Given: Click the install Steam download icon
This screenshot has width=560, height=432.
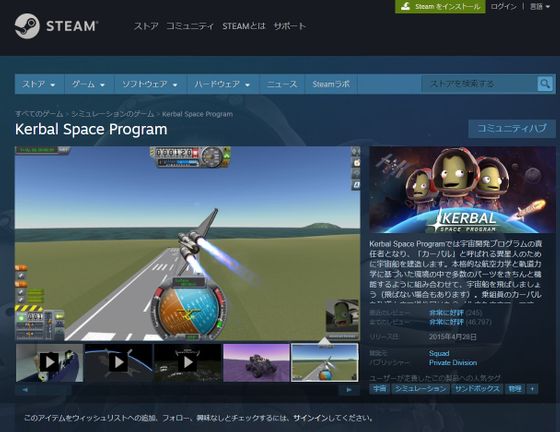Looking at the screenshot, I should [x=405, y=6].
